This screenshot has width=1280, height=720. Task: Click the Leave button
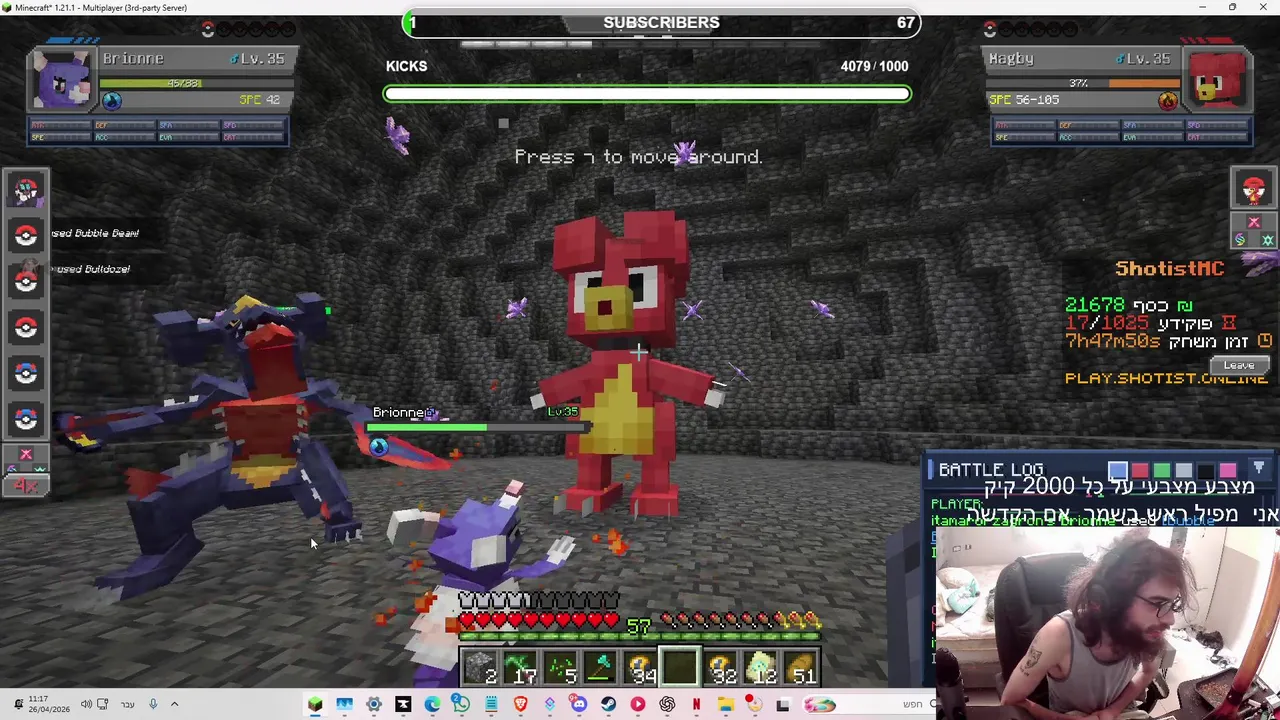[x=1239, y=366]
